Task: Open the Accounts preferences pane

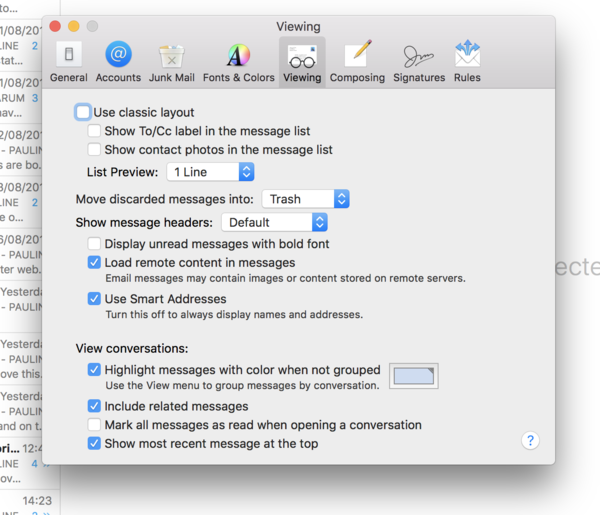Action: (x=118, y=62)
